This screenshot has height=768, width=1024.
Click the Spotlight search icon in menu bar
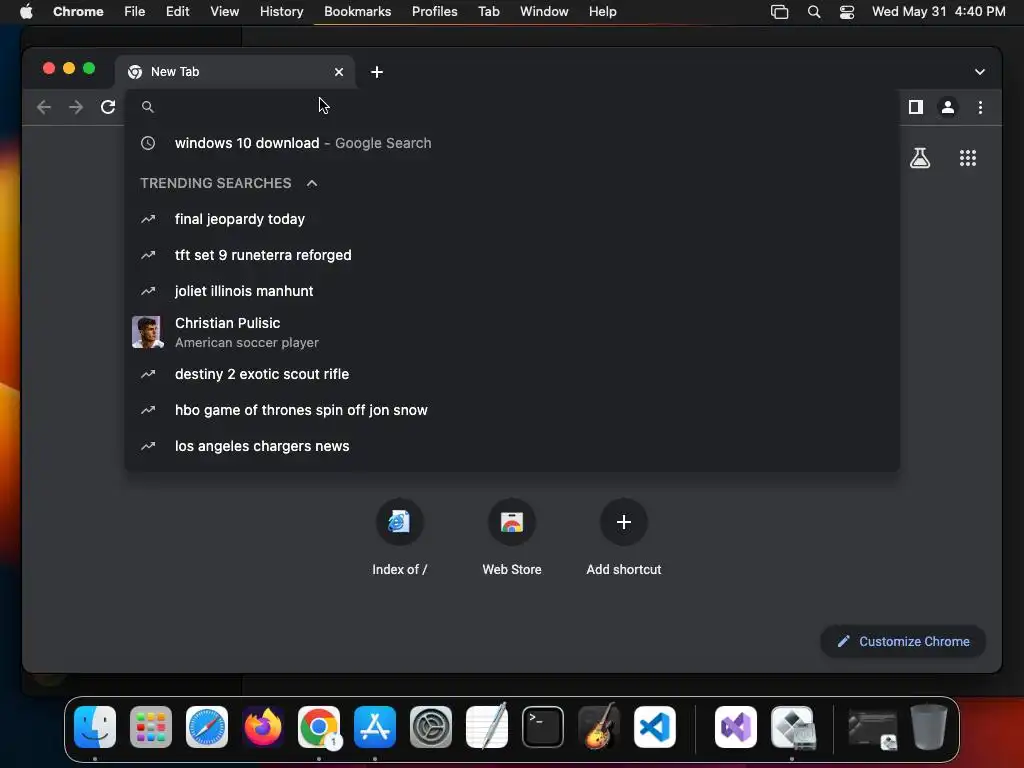814,12
